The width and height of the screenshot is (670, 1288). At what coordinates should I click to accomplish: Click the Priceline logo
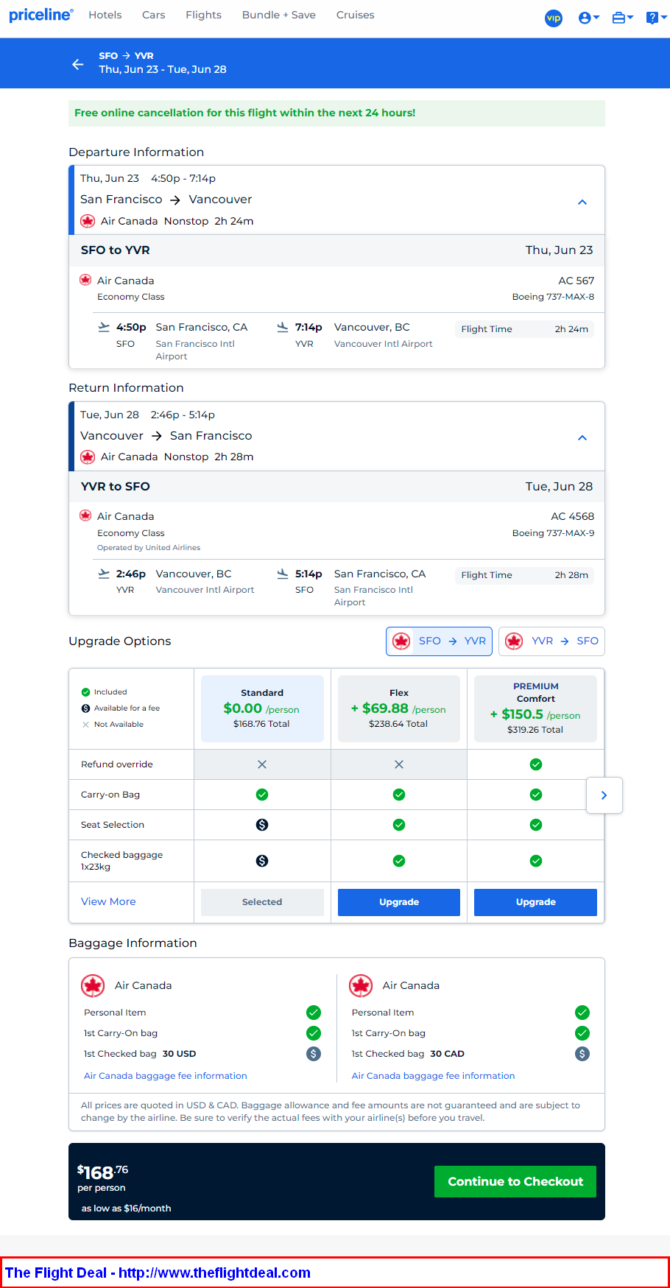41,15
